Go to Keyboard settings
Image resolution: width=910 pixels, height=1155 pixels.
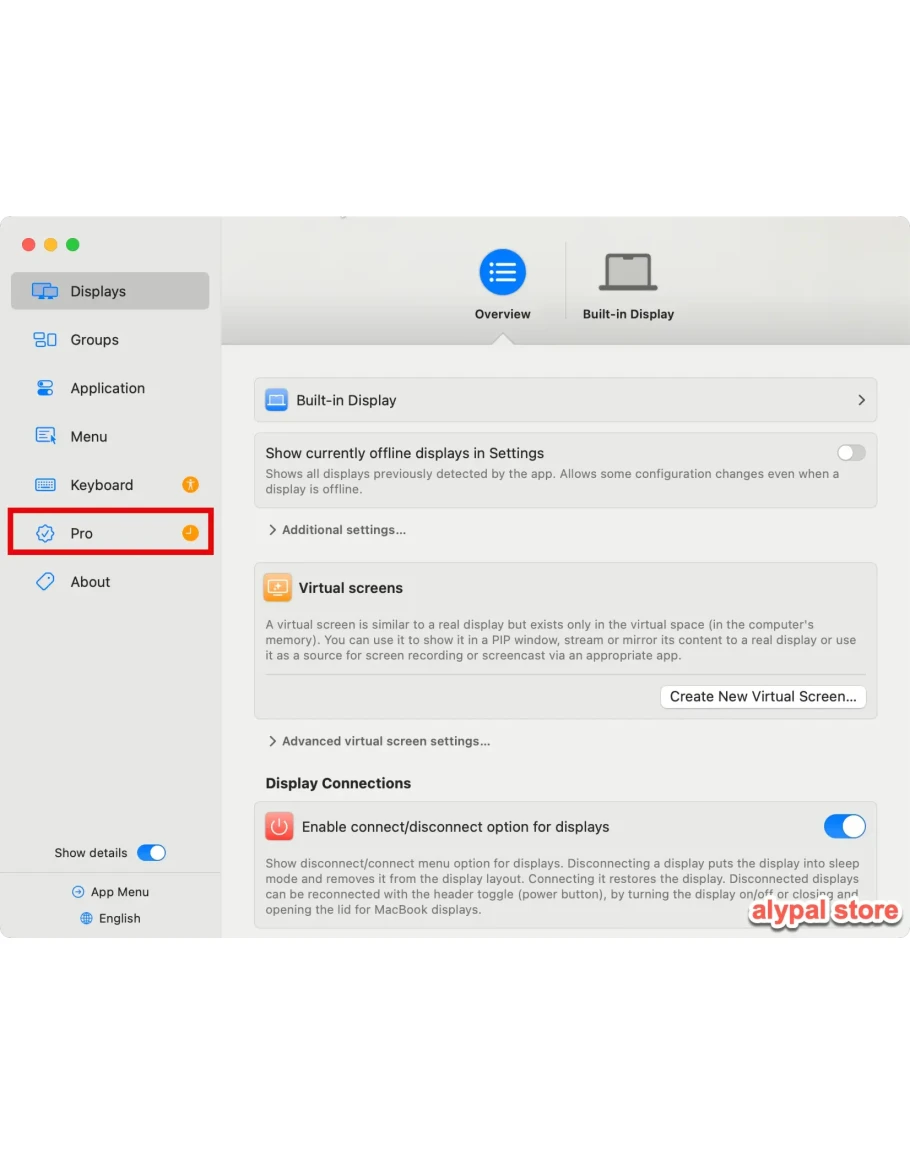[x=110, y=485]
